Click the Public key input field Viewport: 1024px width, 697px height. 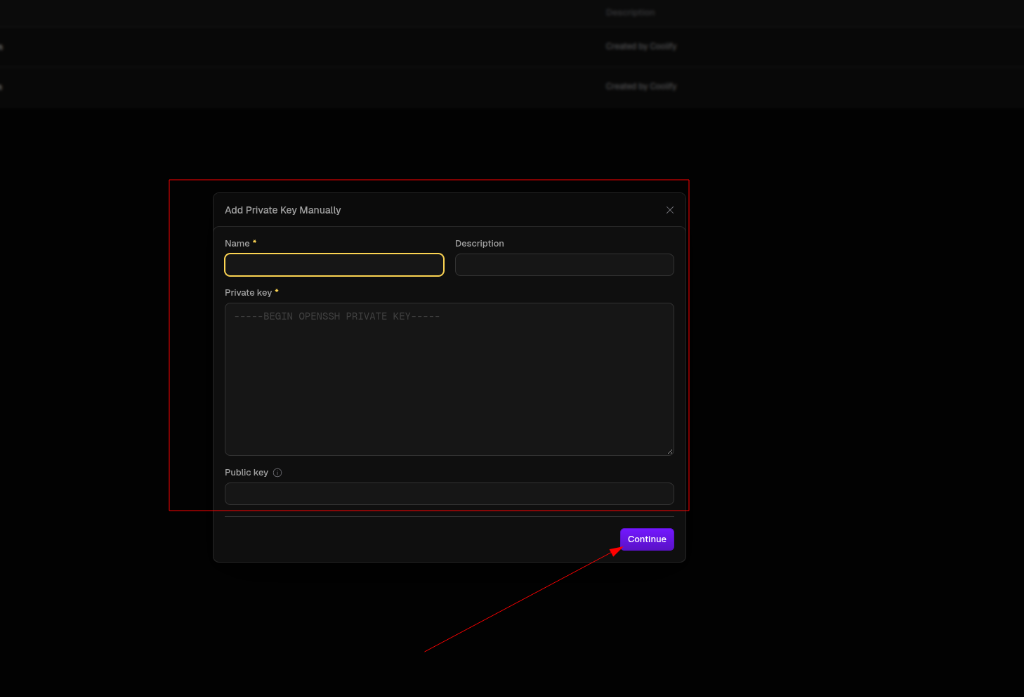449,493
